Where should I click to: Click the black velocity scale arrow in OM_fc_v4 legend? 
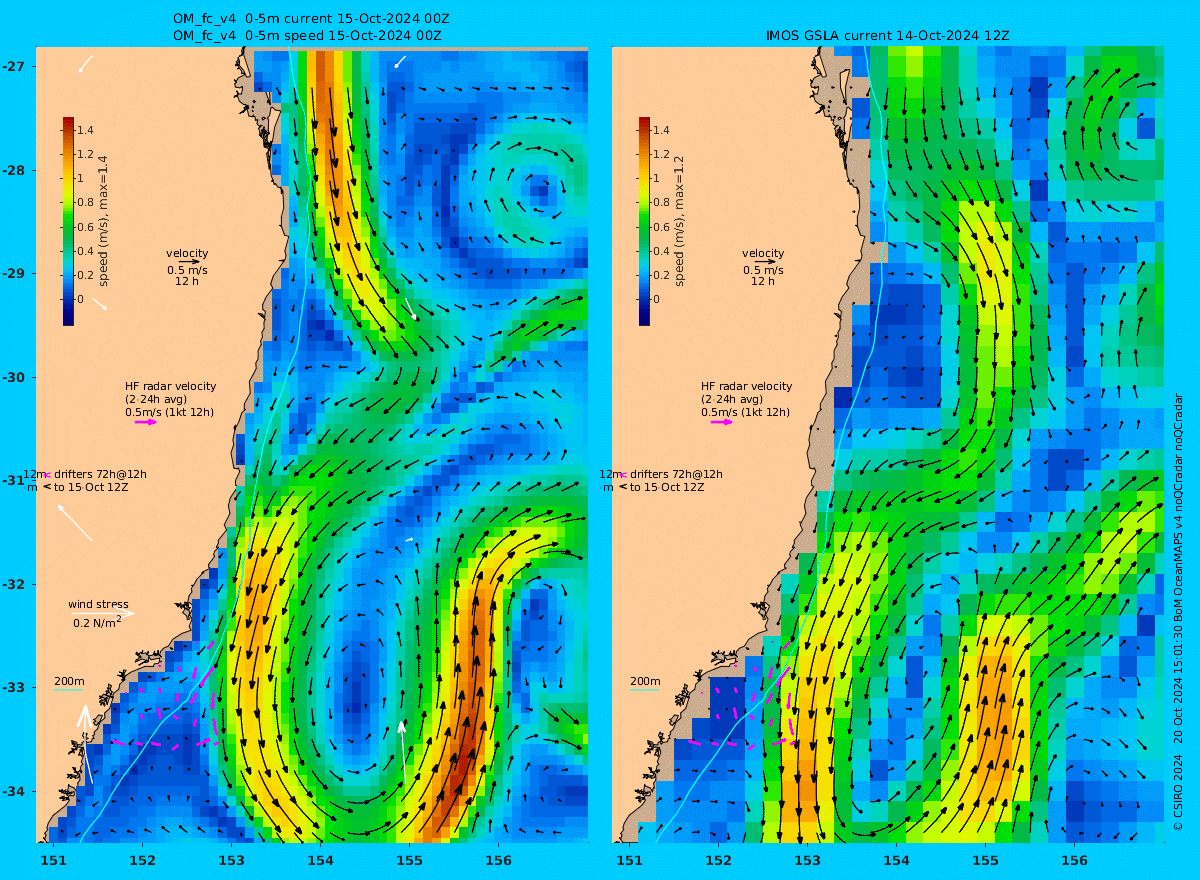(x=188, y=261)
